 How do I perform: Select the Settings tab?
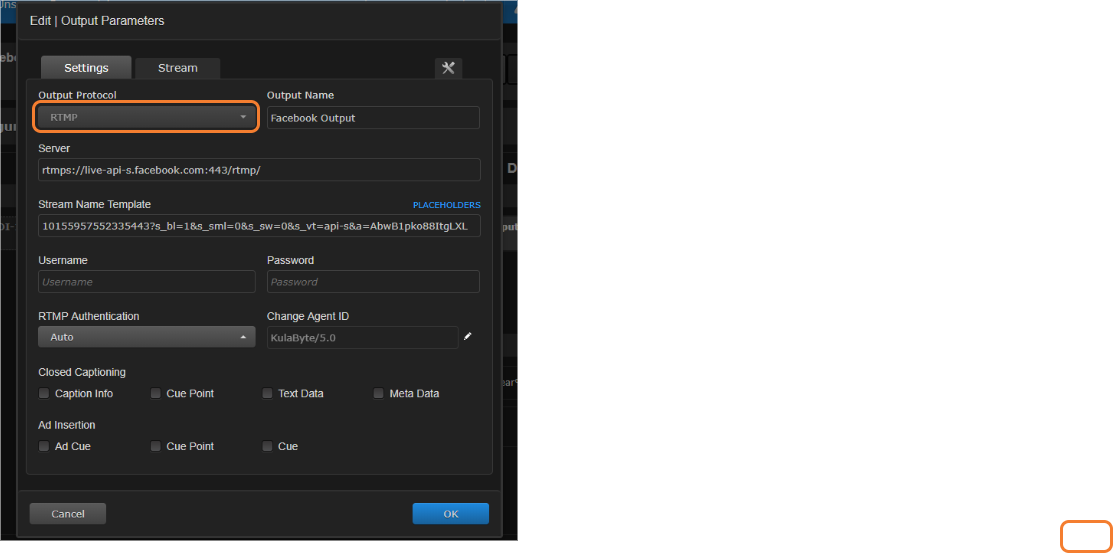86,68
